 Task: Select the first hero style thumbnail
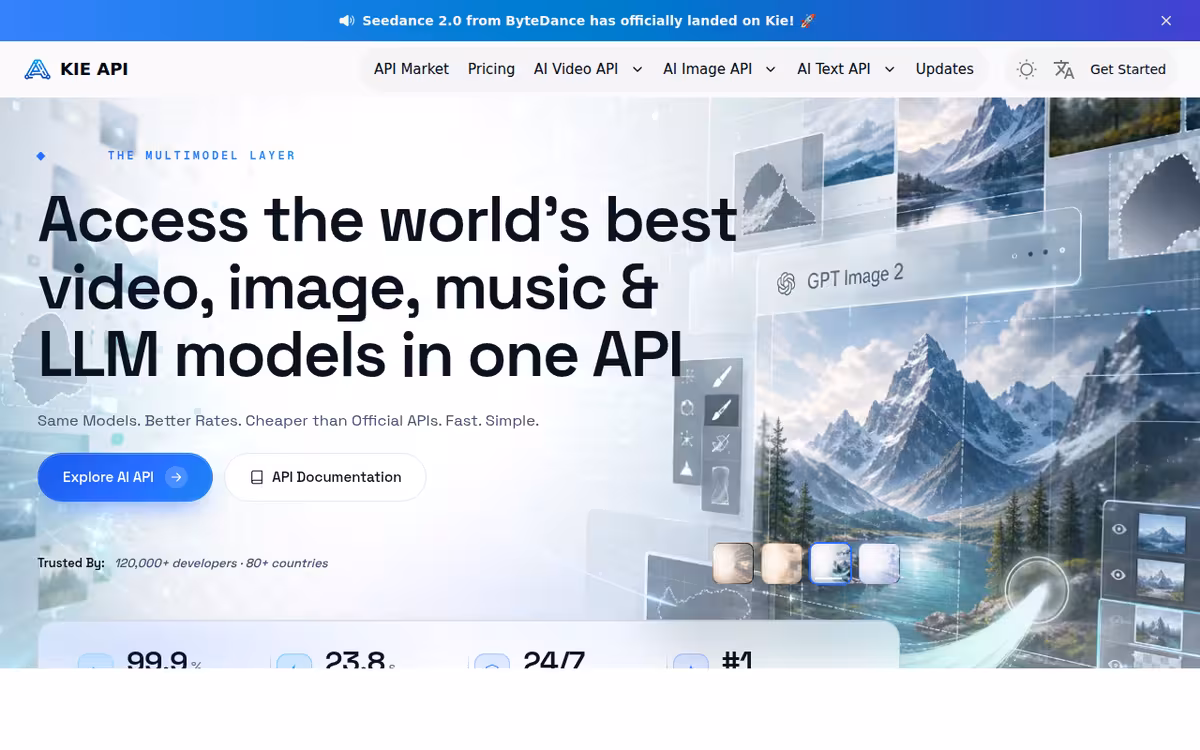[733, 563]
